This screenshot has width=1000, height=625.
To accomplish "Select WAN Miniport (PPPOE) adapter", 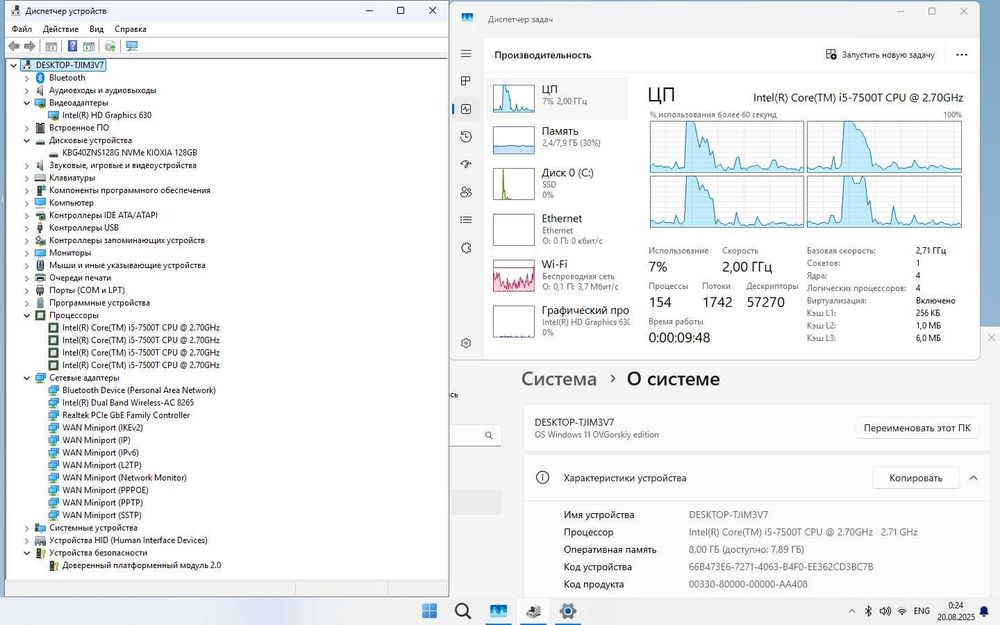I will point(105,490).
